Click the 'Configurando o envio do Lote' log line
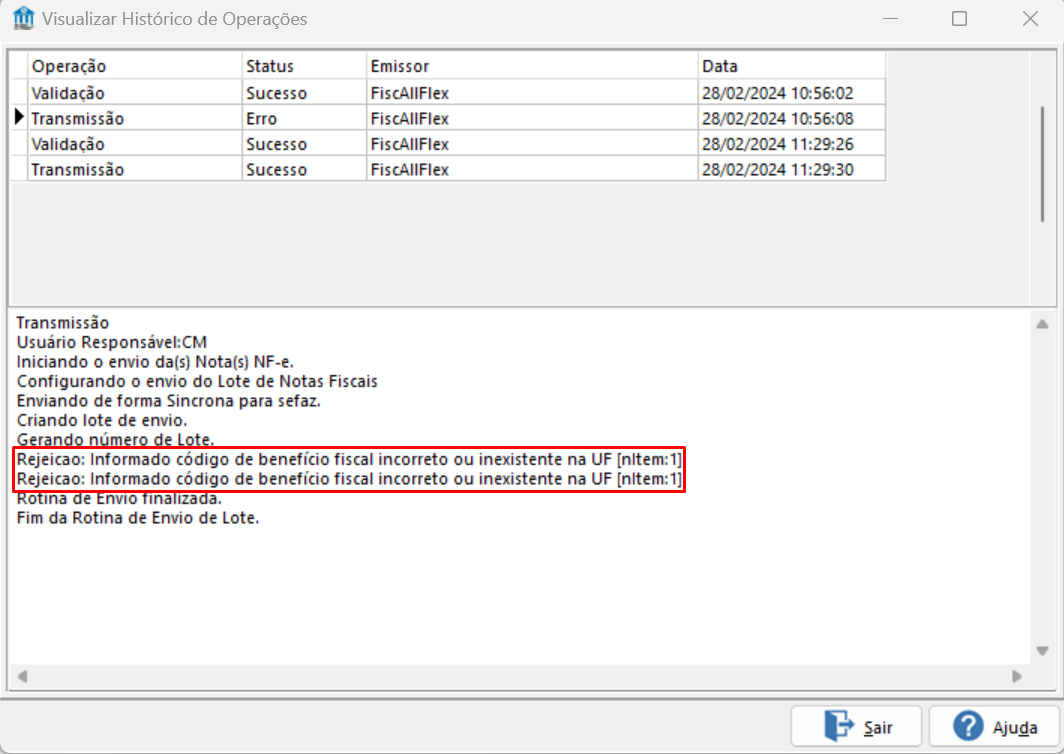 (x=197, y=381)
